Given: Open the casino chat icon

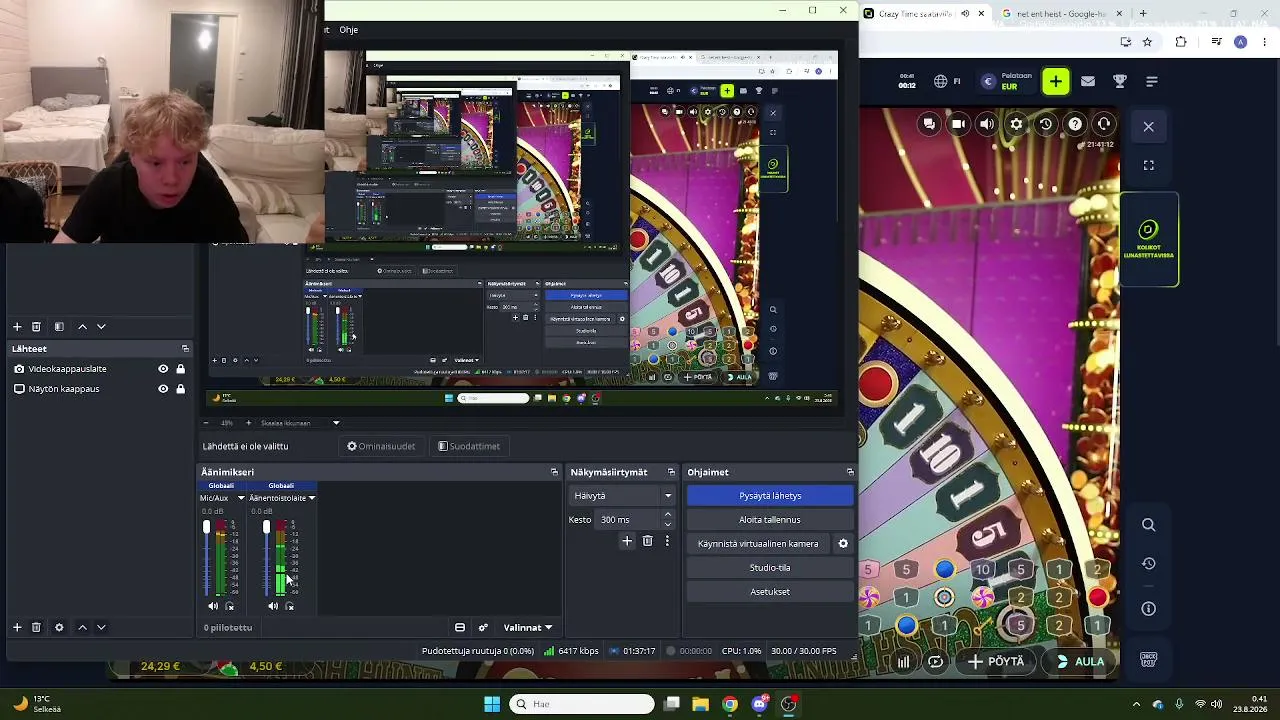Looking at the screenshot, I should click(929, 124).
